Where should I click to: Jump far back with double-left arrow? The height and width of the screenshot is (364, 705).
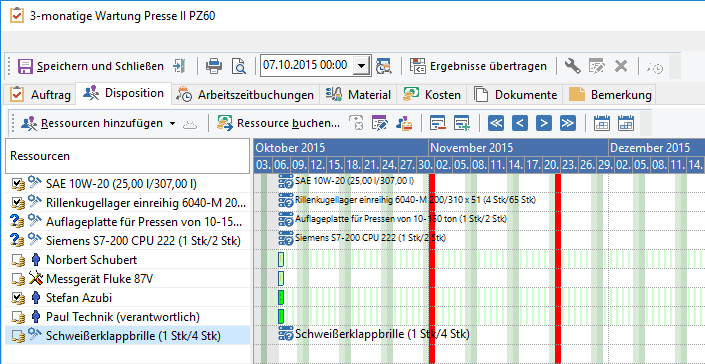point(495,123)
